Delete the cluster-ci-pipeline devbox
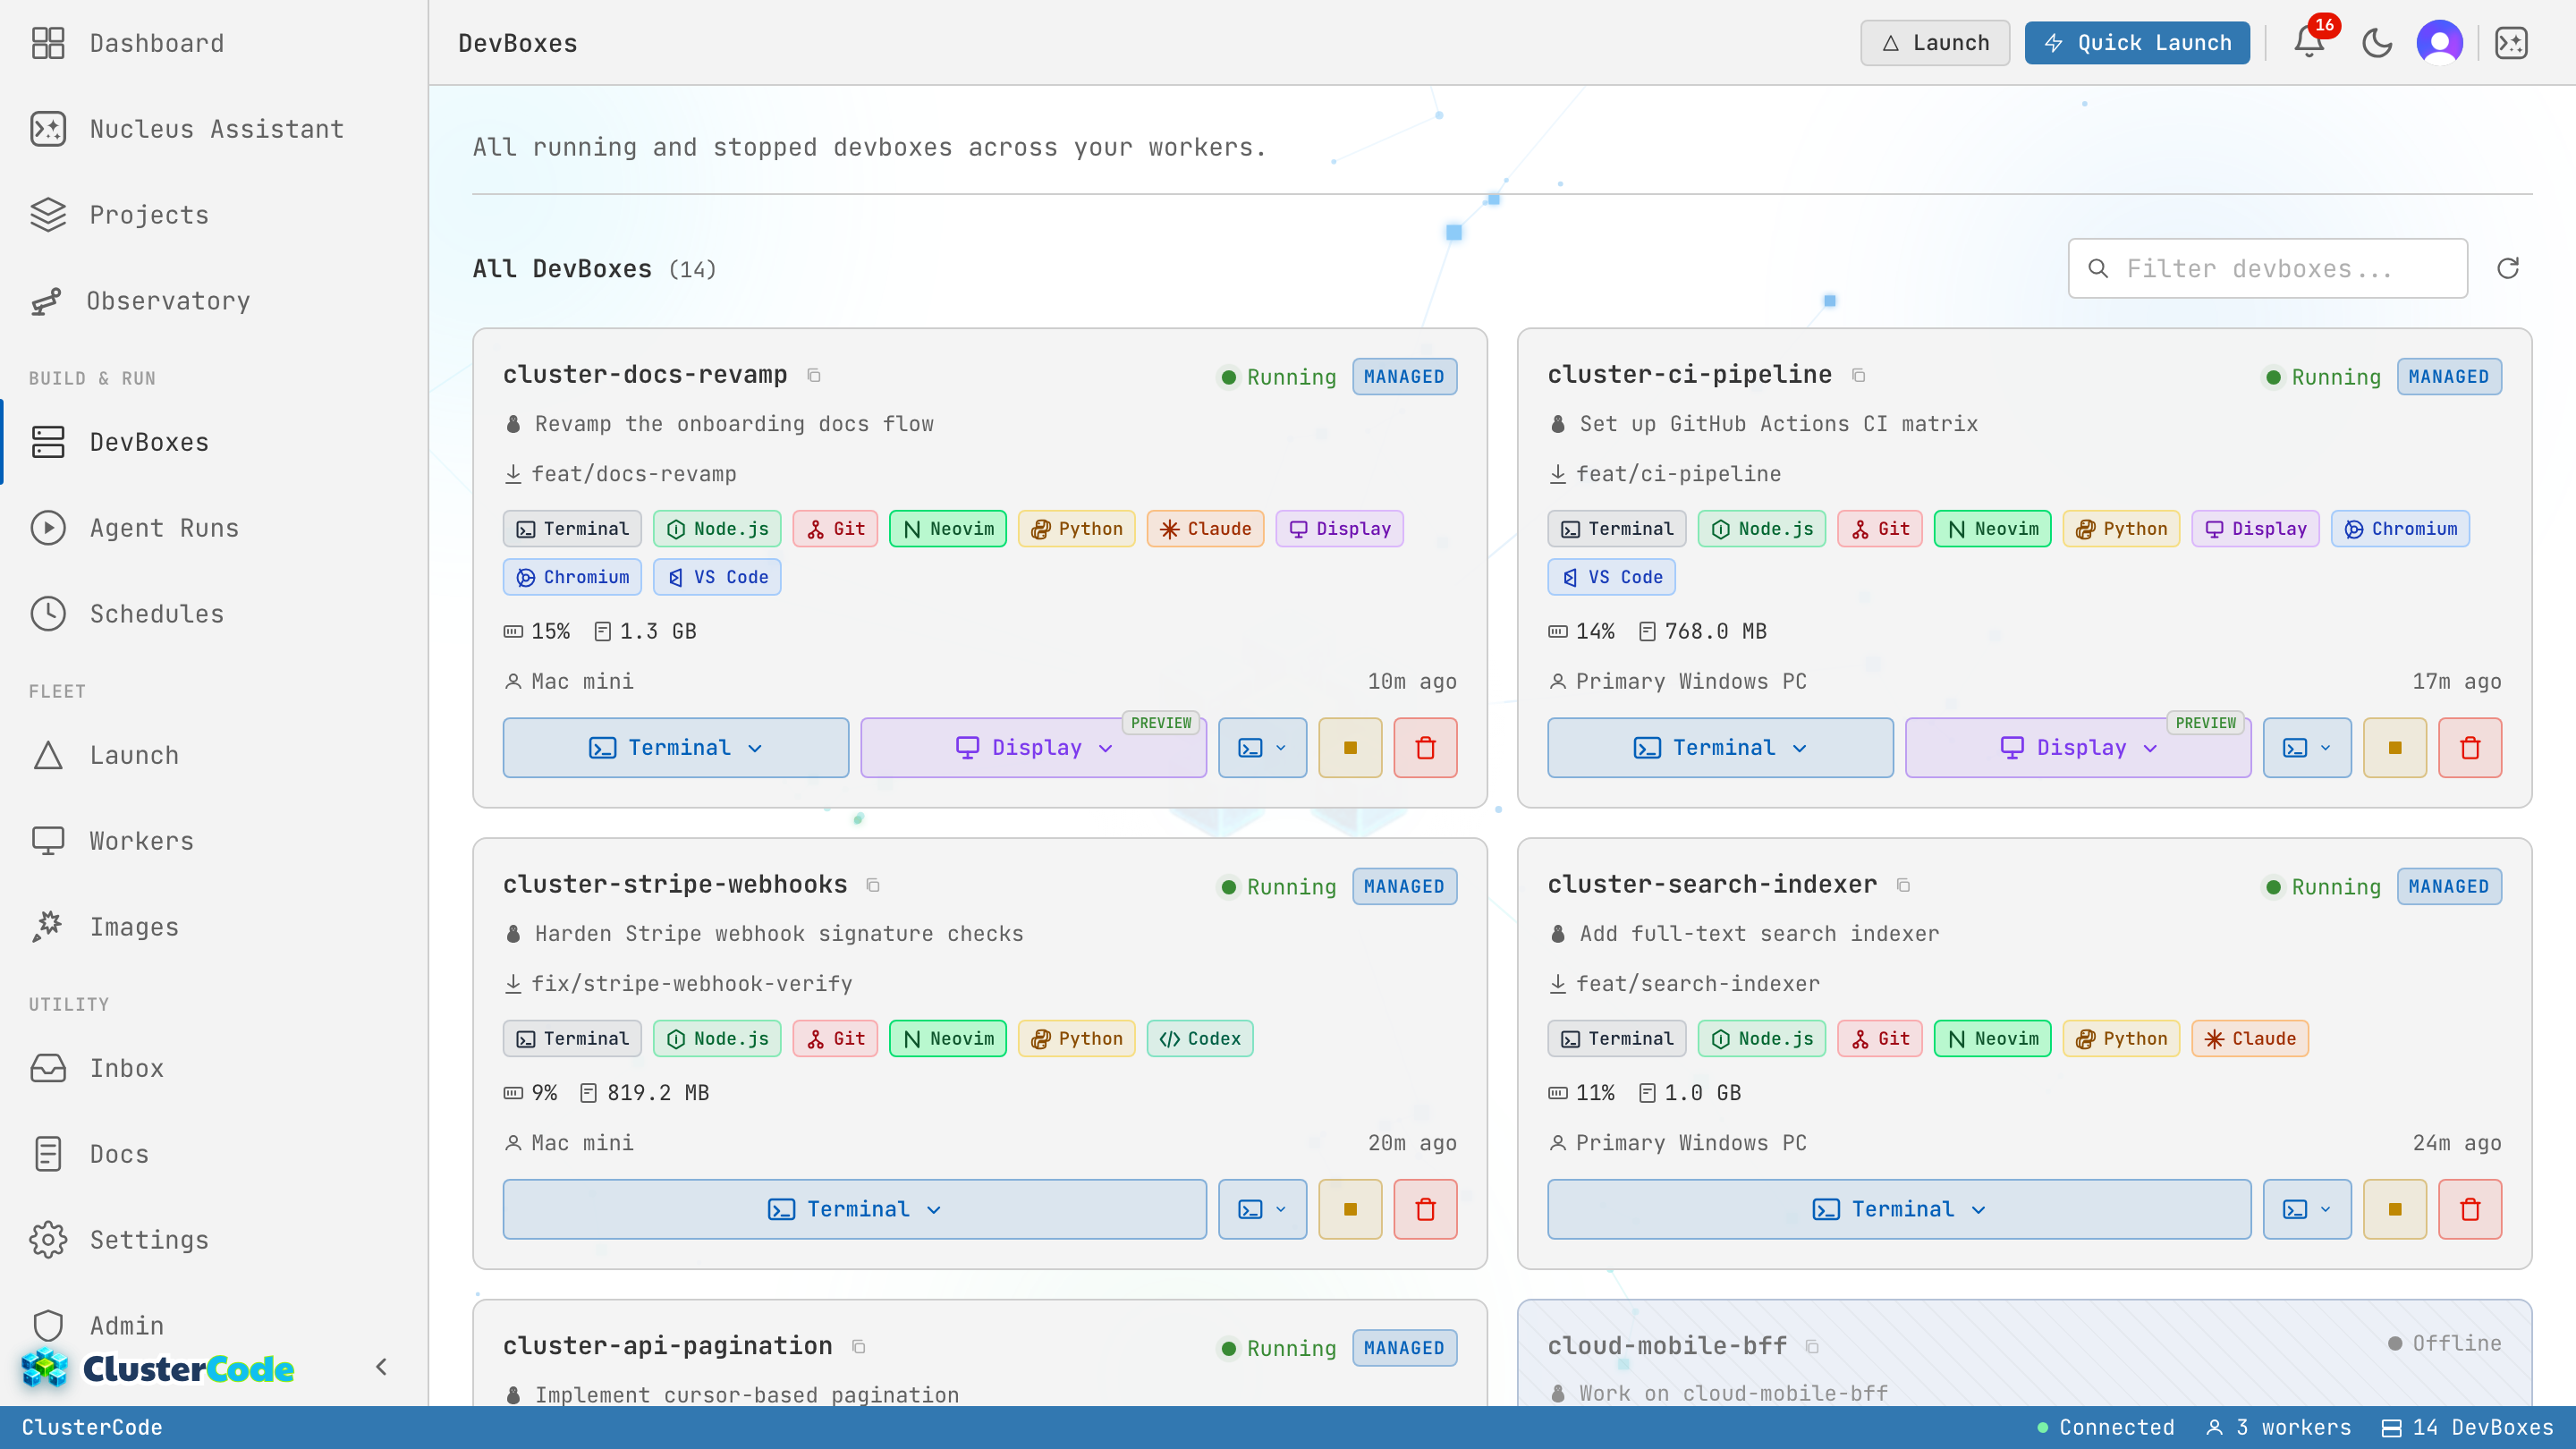 click(x=2470, y=748)
